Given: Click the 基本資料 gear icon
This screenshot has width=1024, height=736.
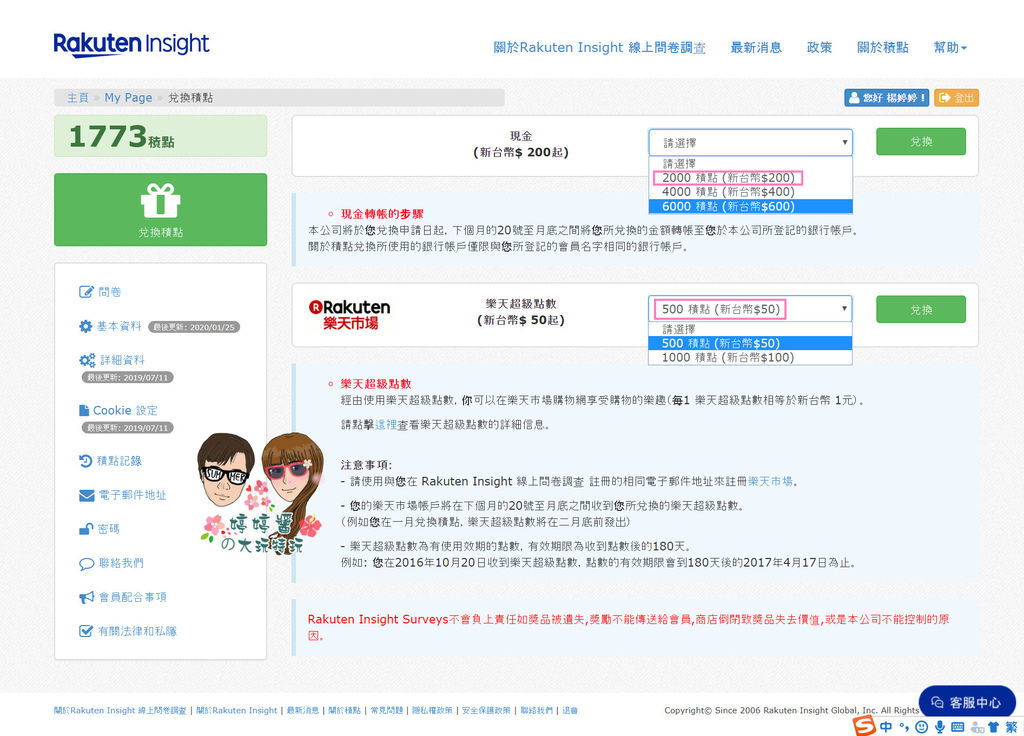Looking at the screenshot, I should [x=86, y=326].
